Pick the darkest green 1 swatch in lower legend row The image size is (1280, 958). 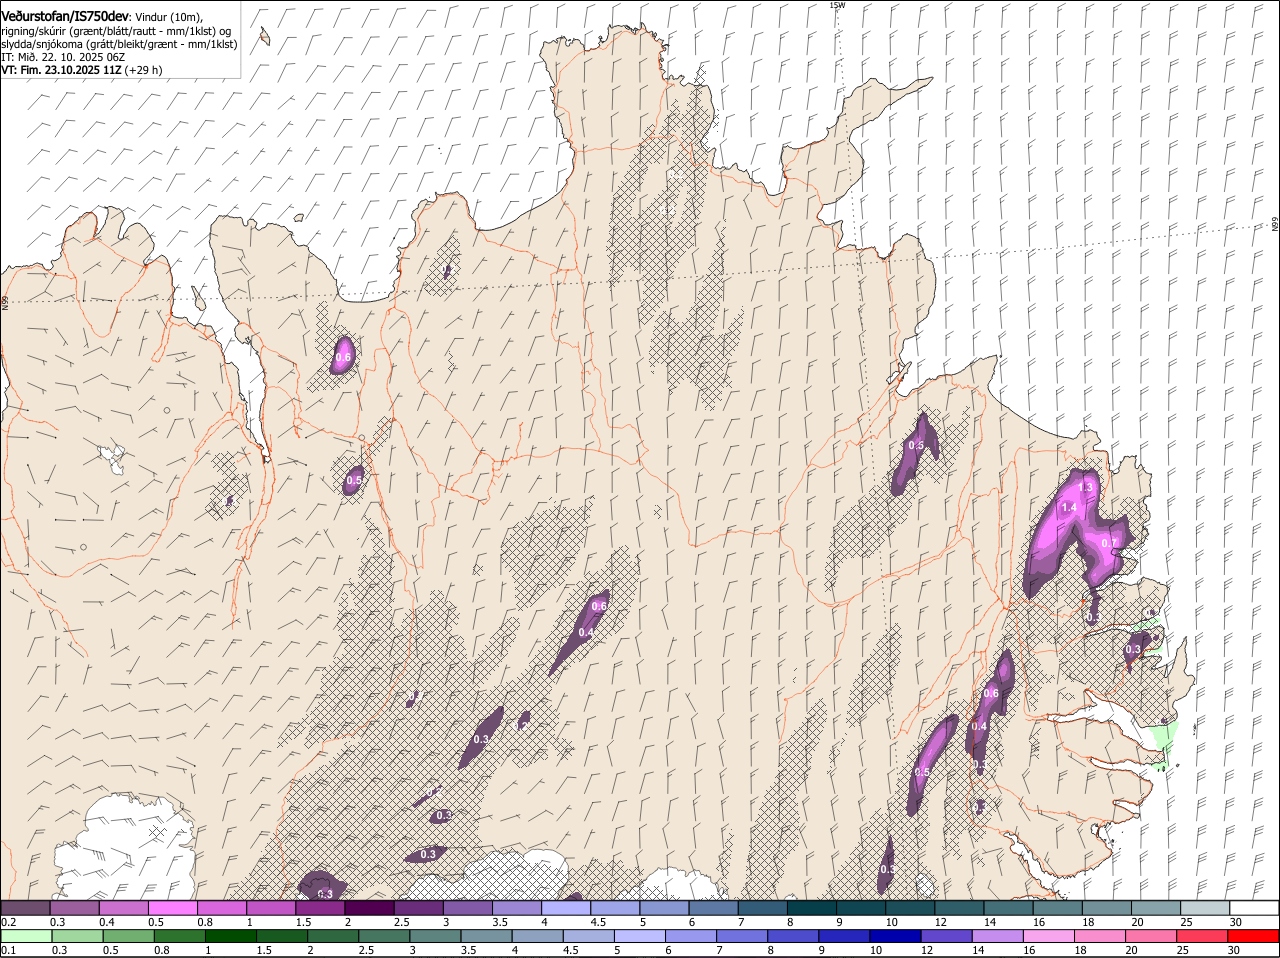231,937
